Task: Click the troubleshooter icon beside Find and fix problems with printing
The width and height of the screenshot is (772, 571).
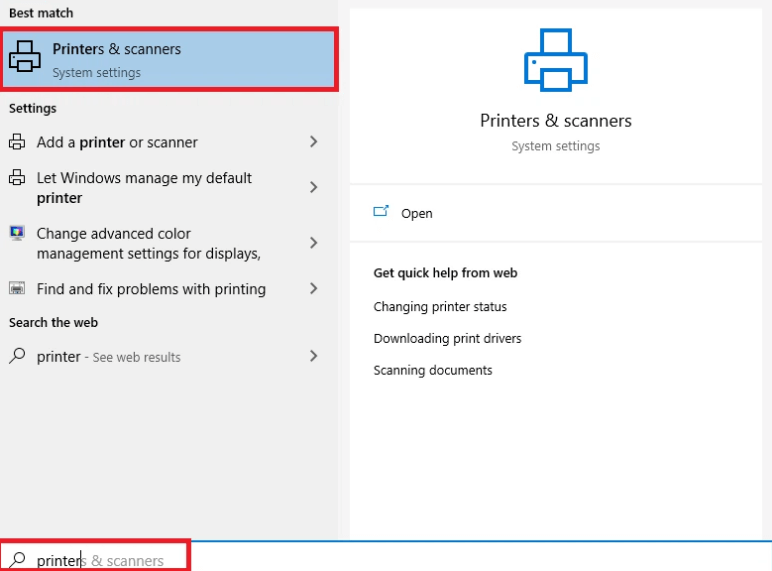Action: [x=17, y=288]
